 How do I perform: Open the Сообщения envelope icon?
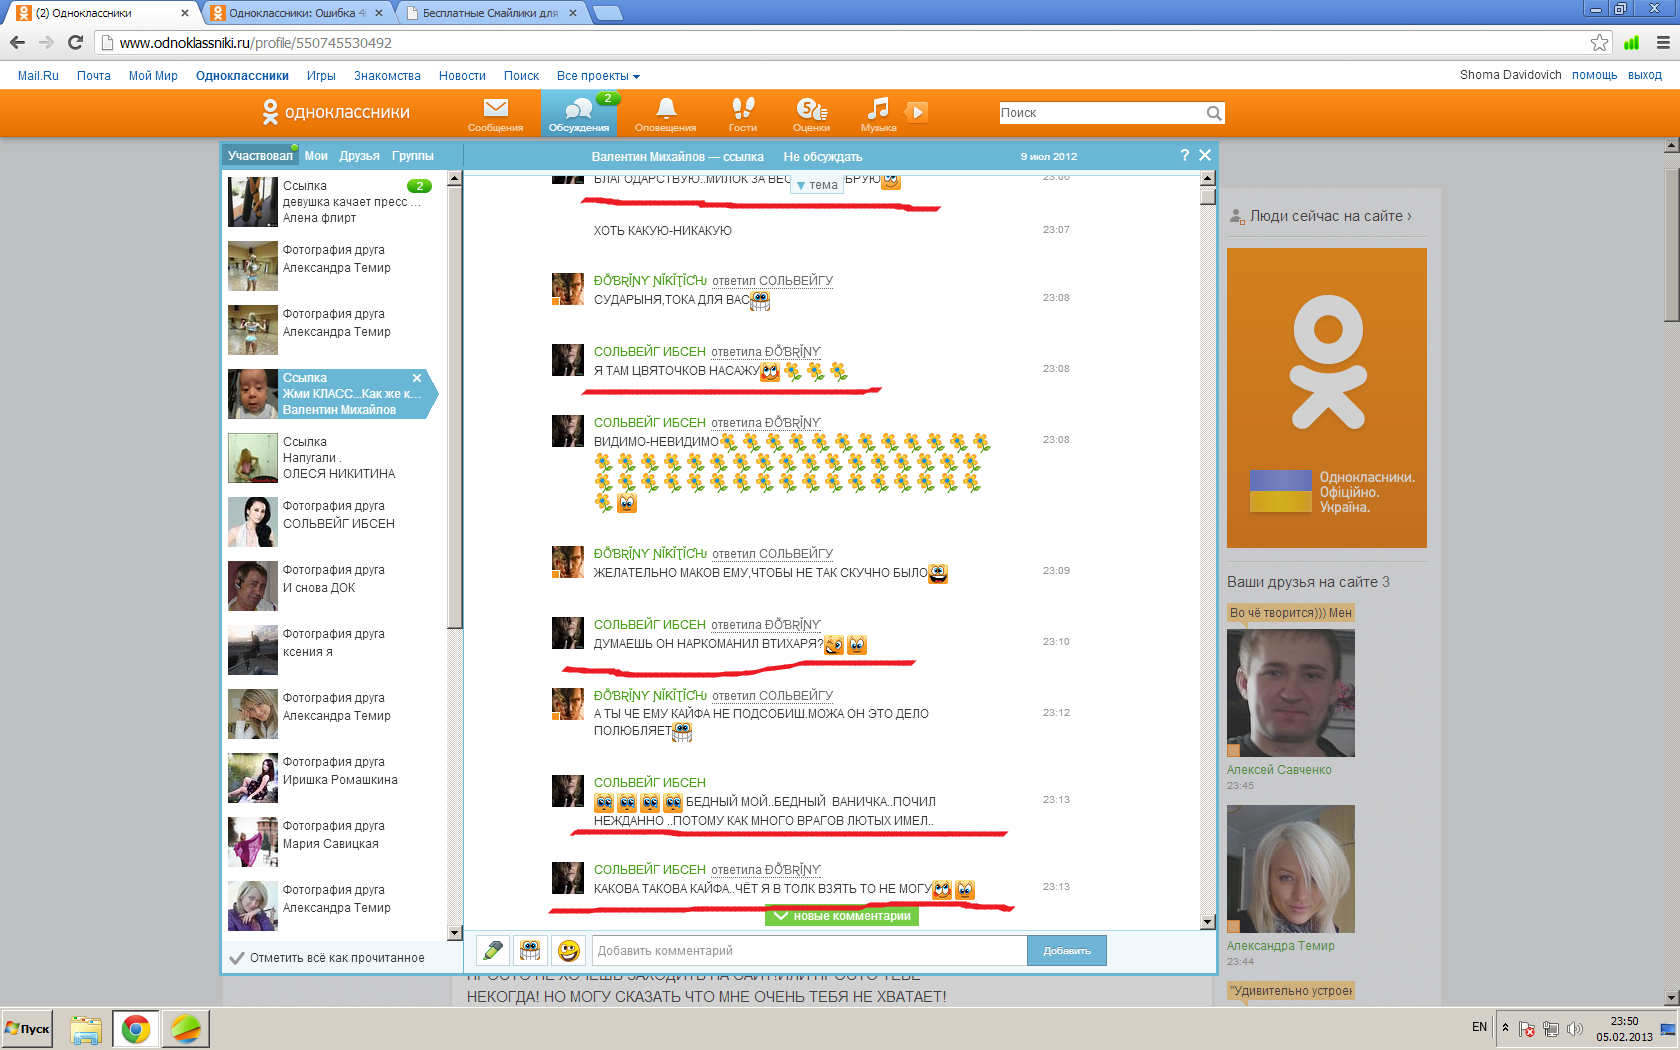pyautogui.click(x=495, y=113)
